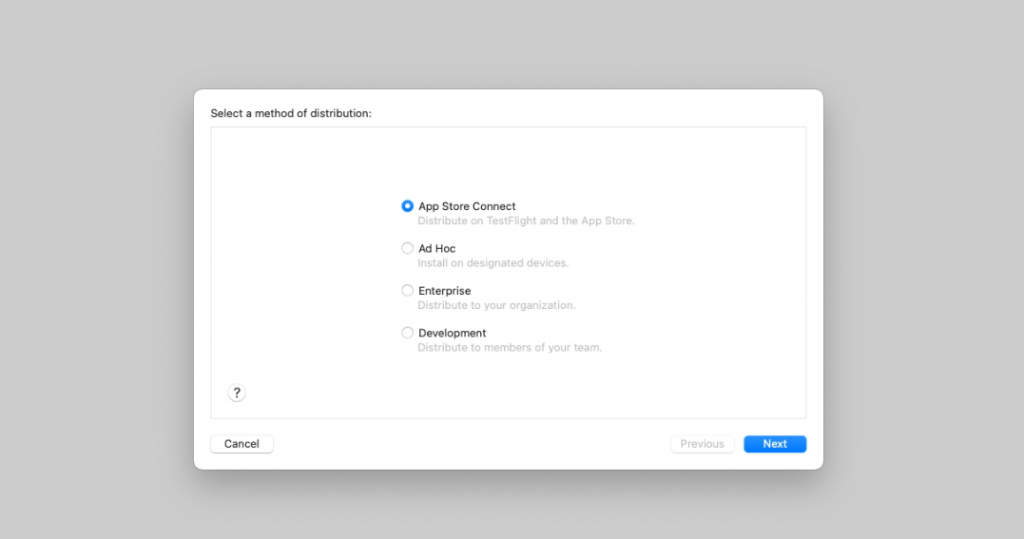Open help with the question mark button
1024x539 pixels.
[236, 393]
